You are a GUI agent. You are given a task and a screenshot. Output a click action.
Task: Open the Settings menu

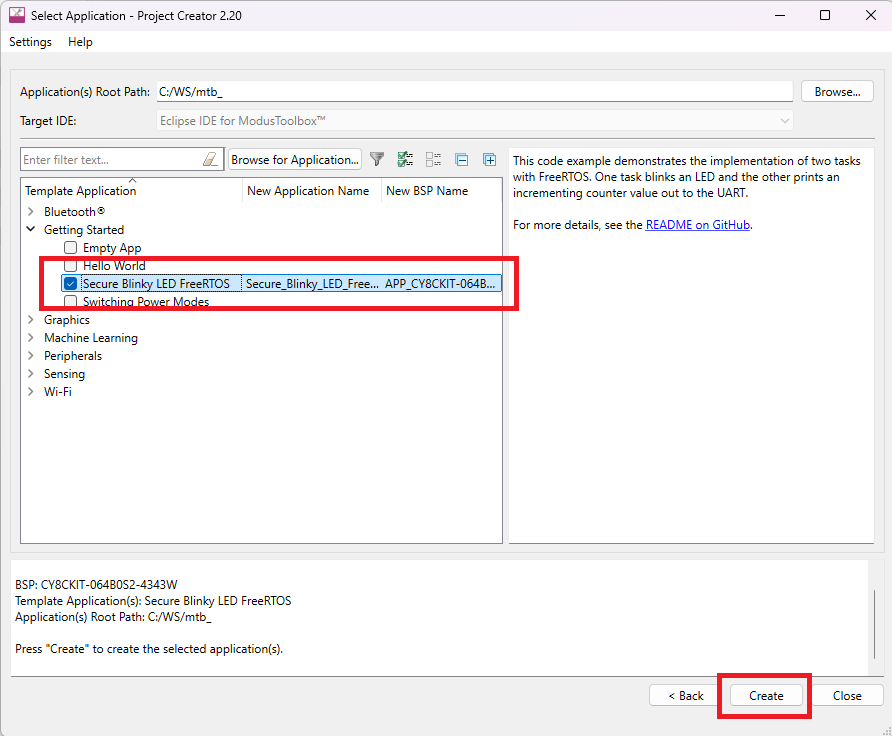coord(30,42)
